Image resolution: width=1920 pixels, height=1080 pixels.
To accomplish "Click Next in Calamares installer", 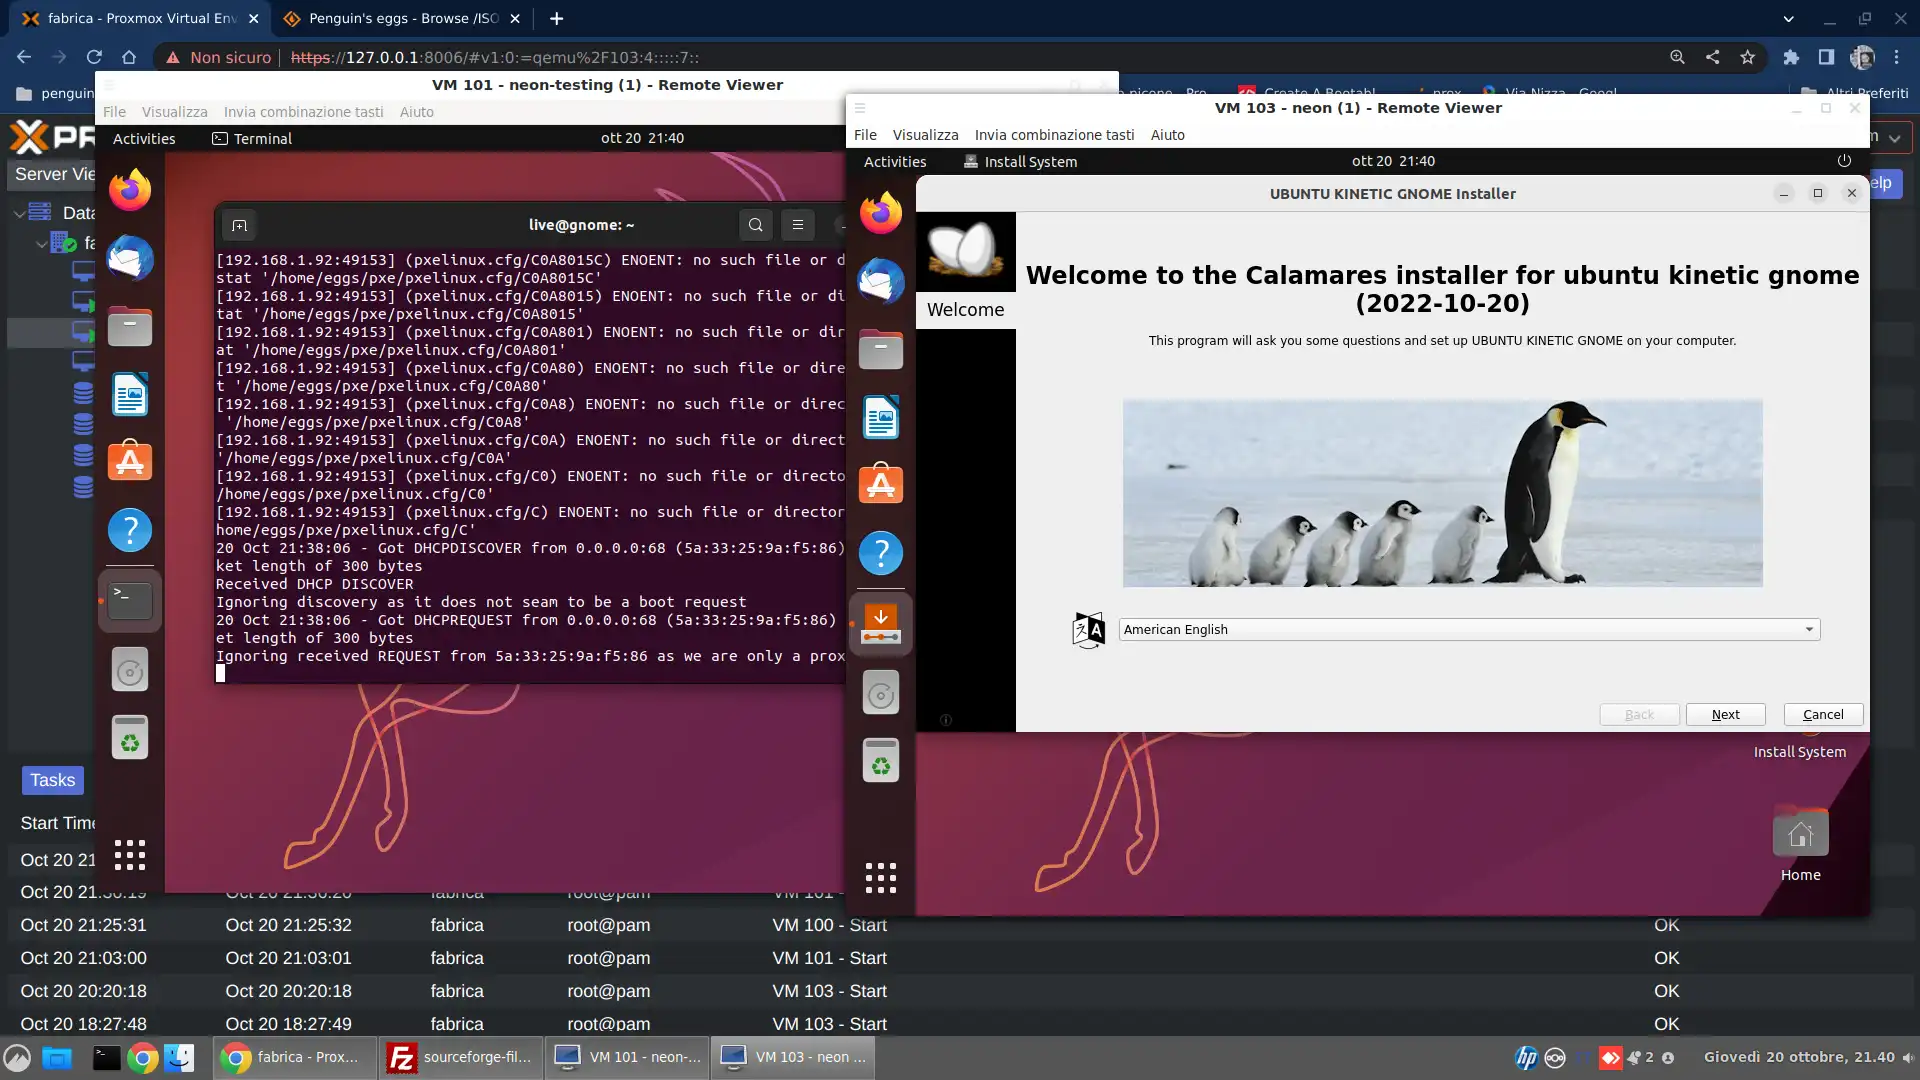I will [x=1725, y=713].
